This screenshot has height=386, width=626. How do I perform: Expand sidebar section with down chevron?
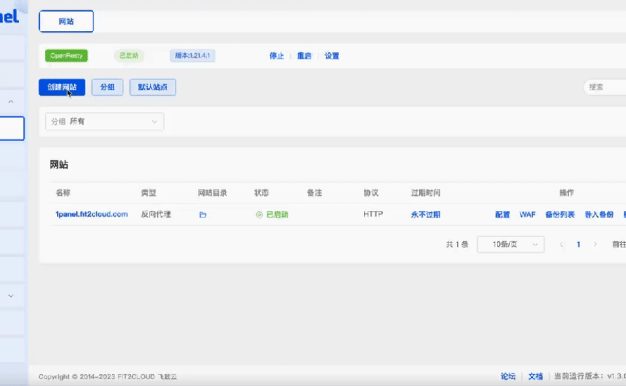[x=11, y=296]
